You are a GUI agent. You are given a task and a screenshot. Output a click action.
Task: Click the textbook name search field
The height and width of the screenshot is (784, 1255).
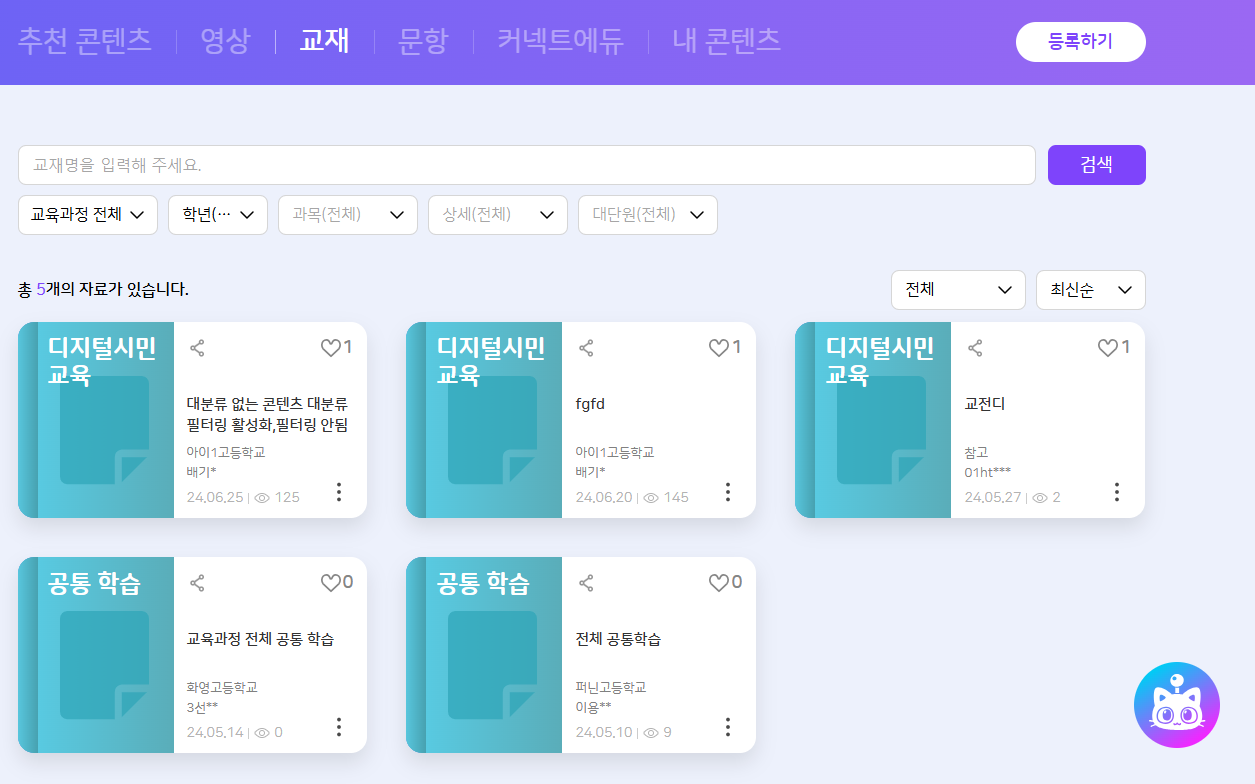pos(526,165)
